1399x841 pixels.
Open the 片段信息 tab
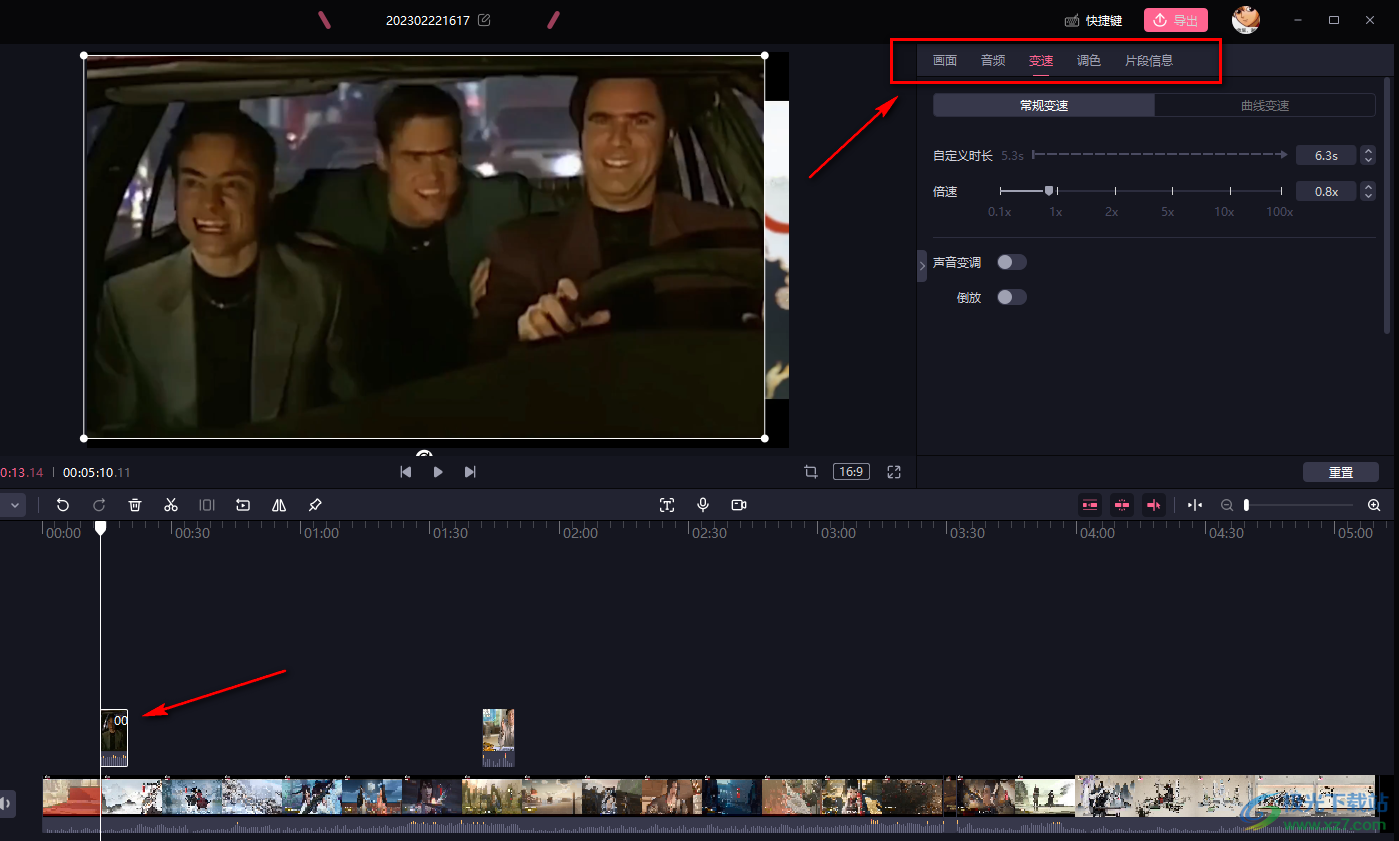click(x=1149, y=60)
